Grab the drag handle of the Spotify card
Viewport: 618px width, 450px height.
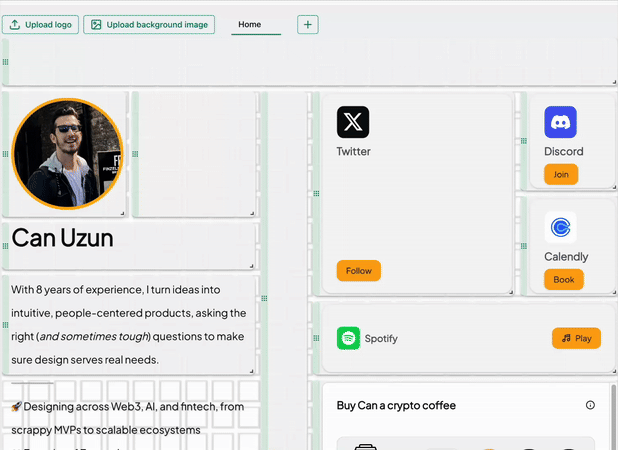click(316, 338)
